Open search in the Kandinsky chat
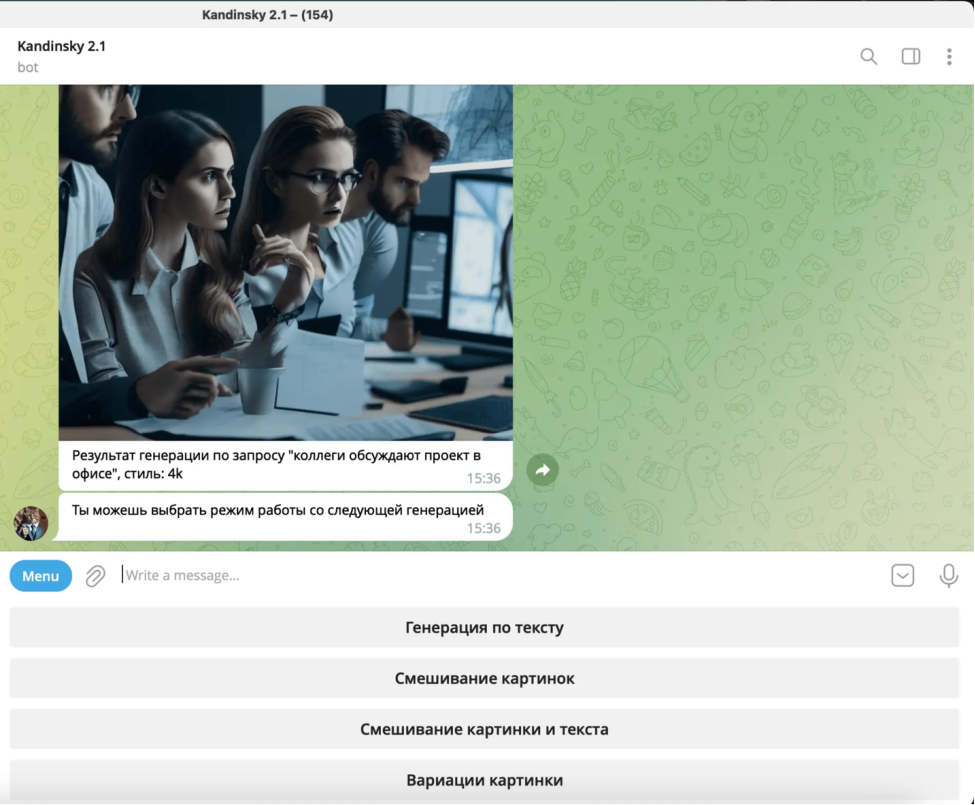 [868, 56]
